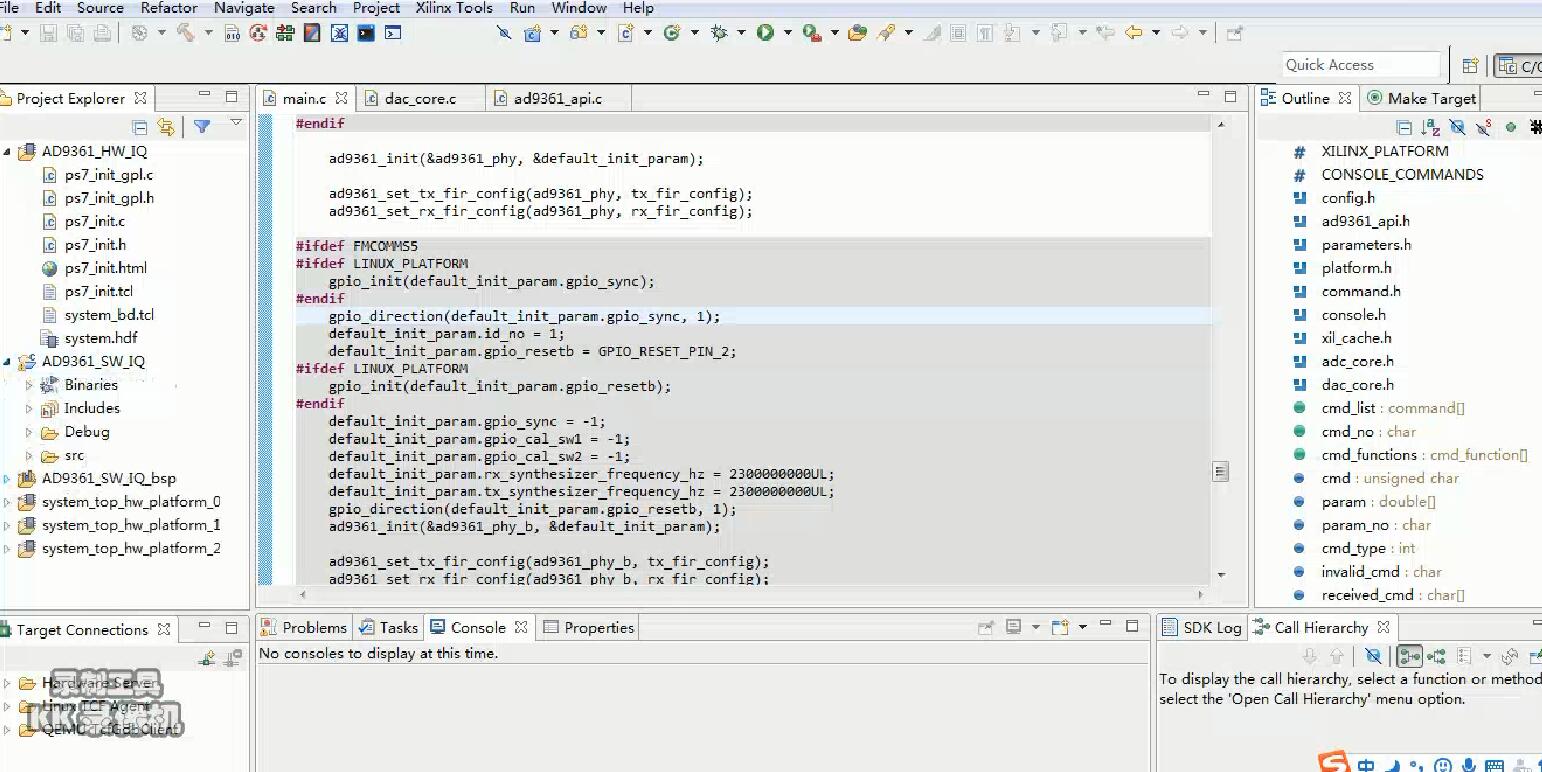The width and height of the screenshot is (1542, 772).
Task: Switch to the Problems tab
Action: pyautogui.click(x=304, y=628)
